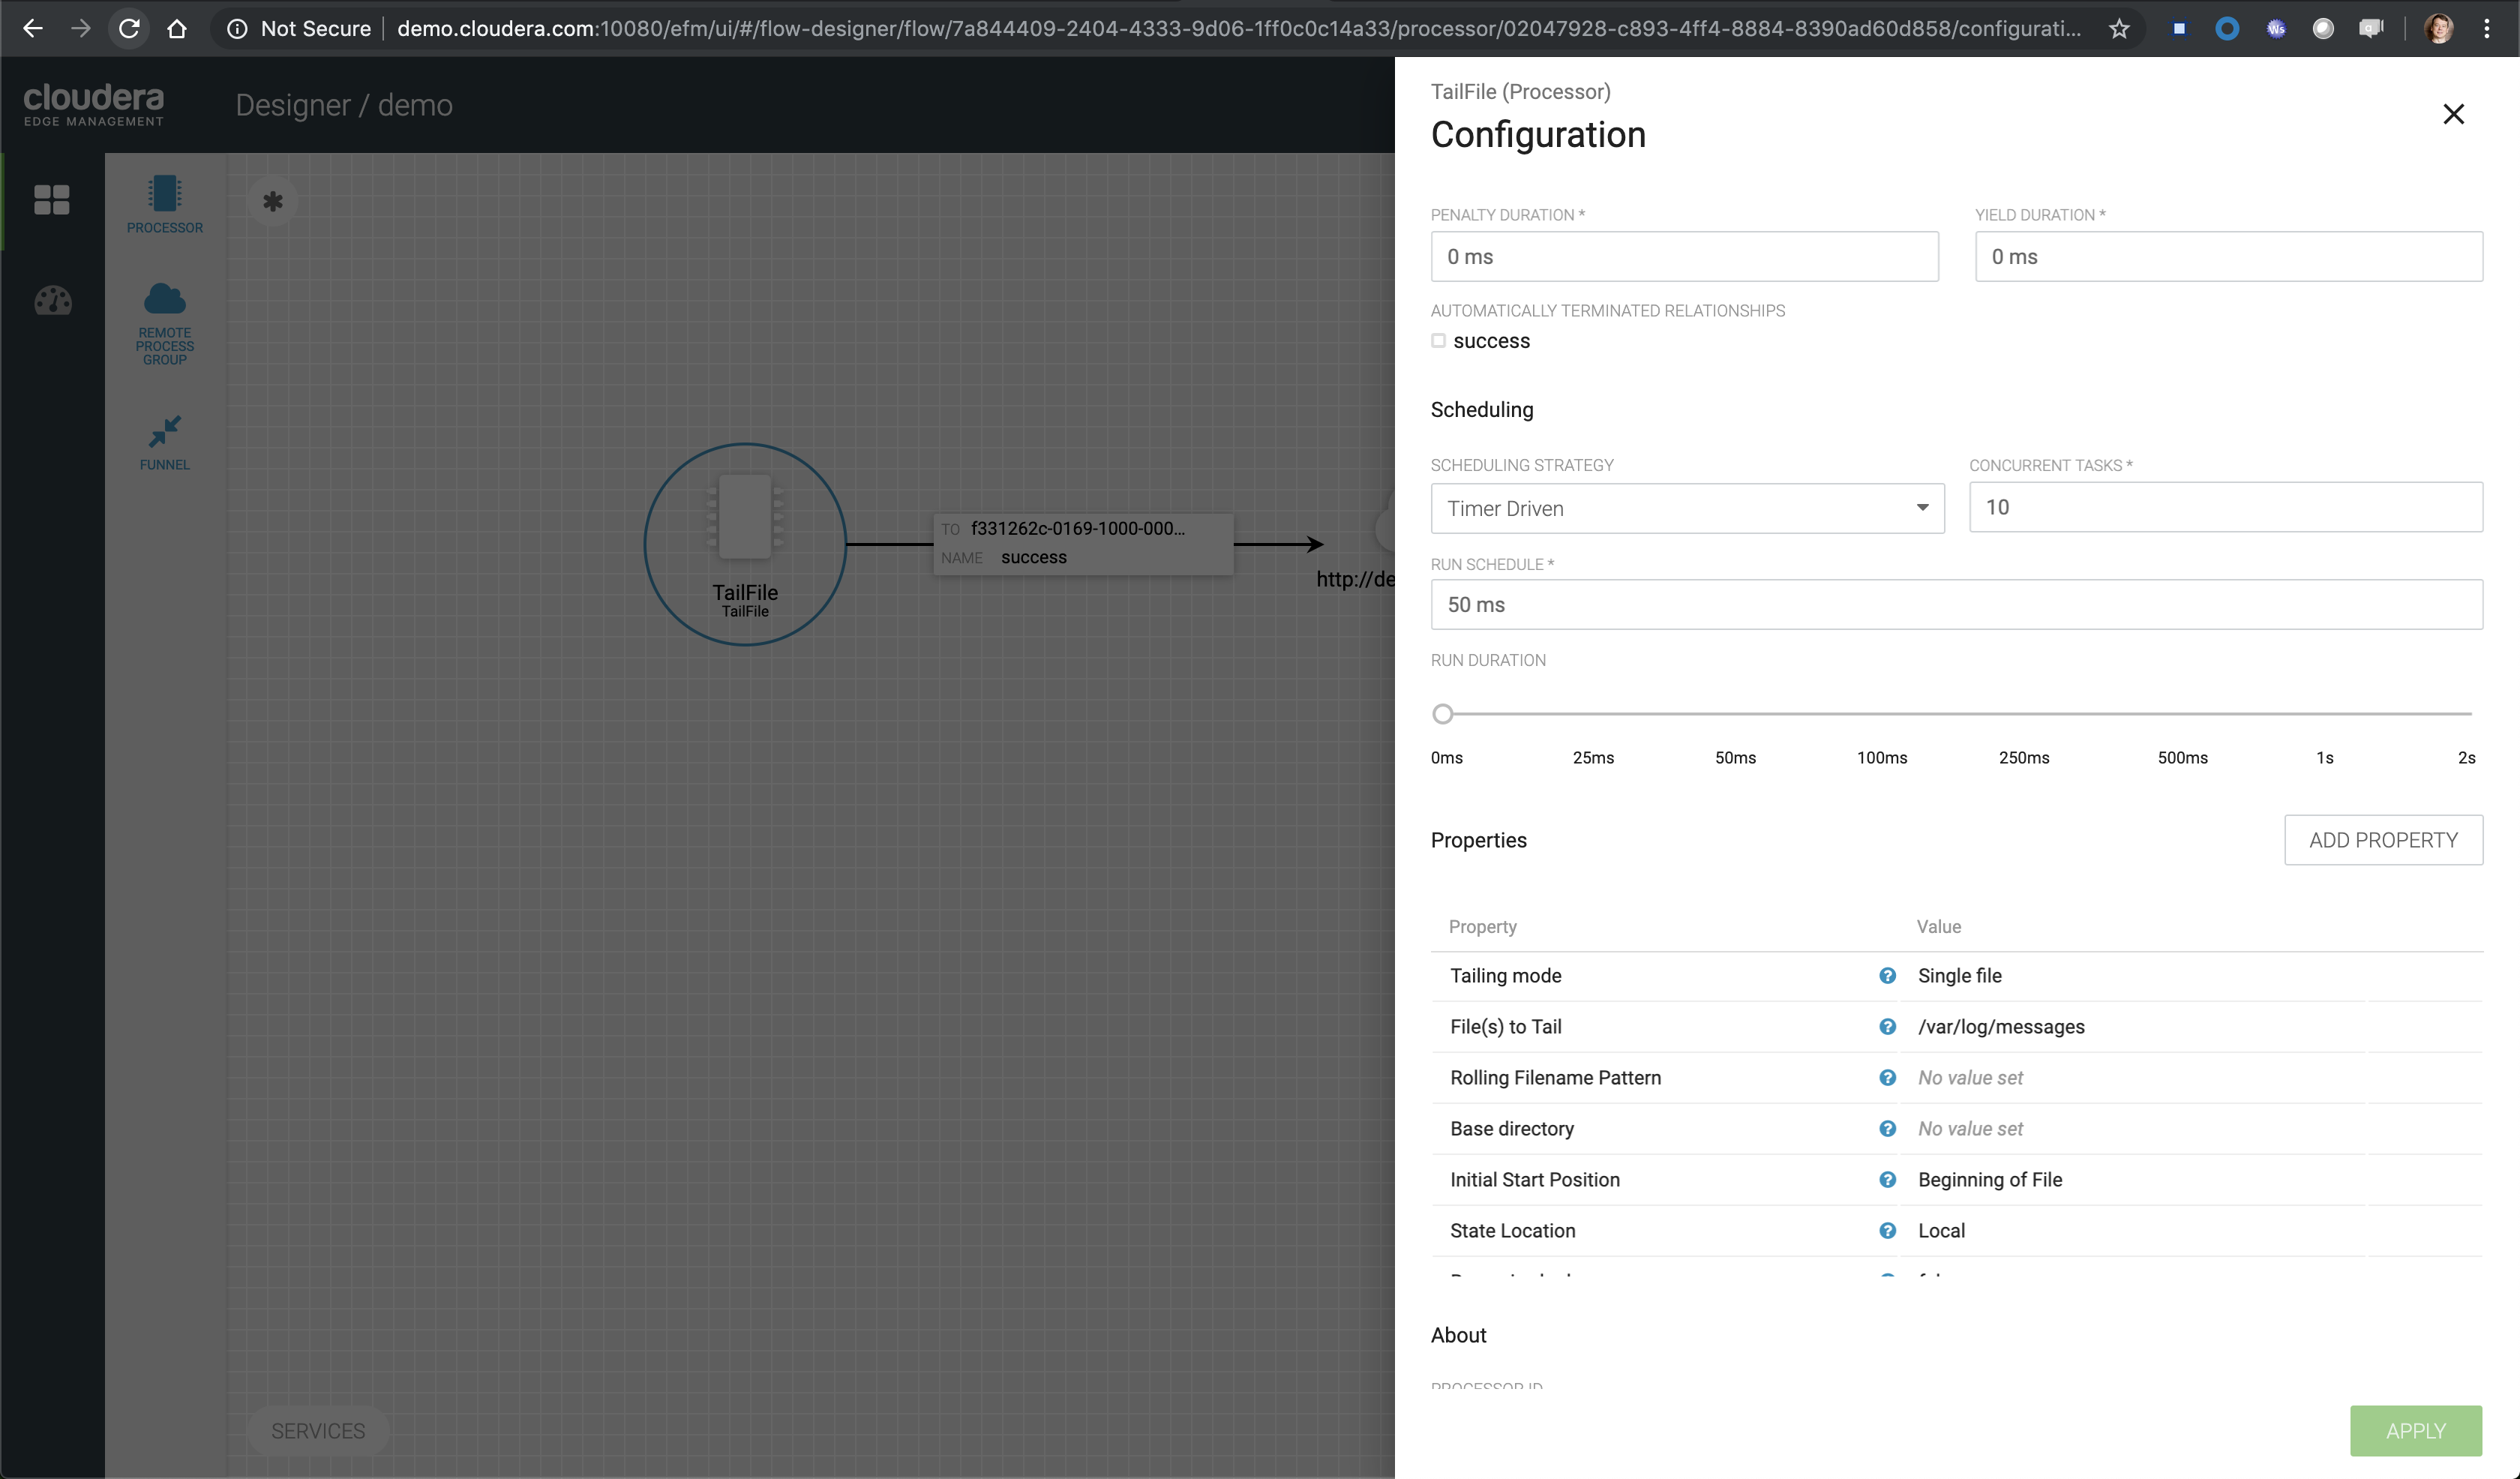Set run duration to 500ms label
Viewport: 2520px width, 1479px height.
2182,758
